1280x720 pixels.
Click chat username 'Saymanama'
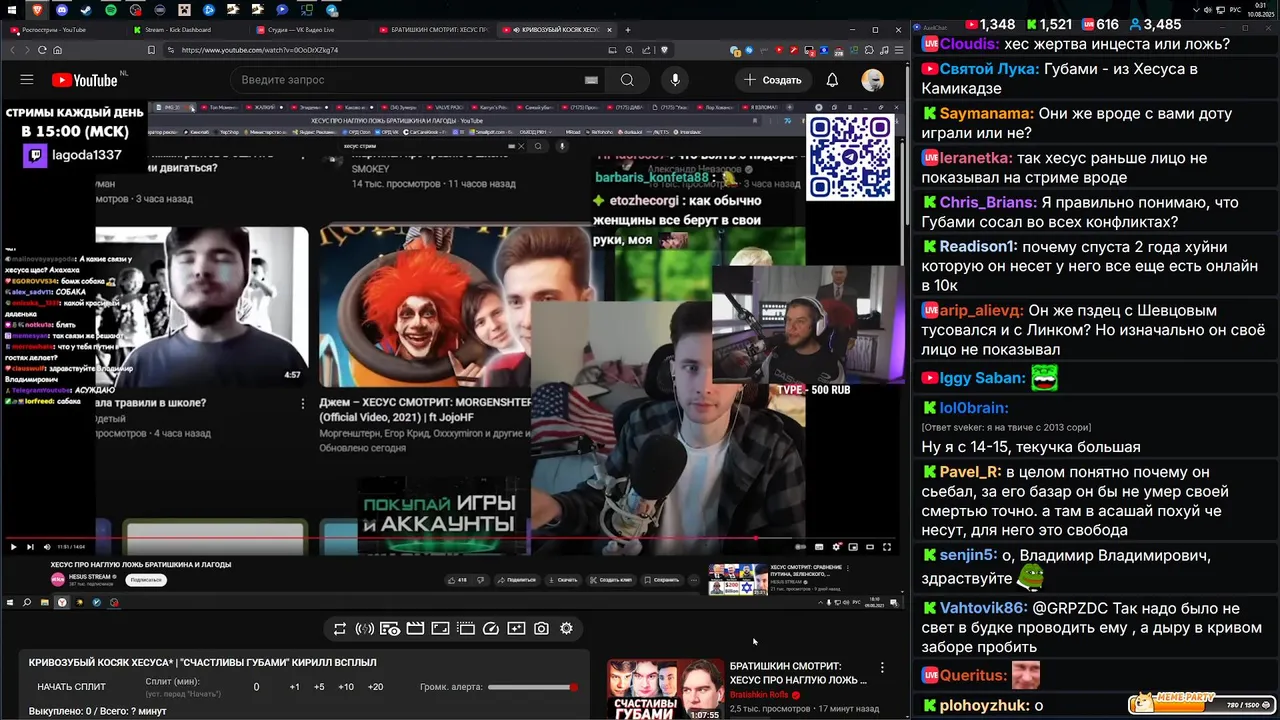(986, 114)
